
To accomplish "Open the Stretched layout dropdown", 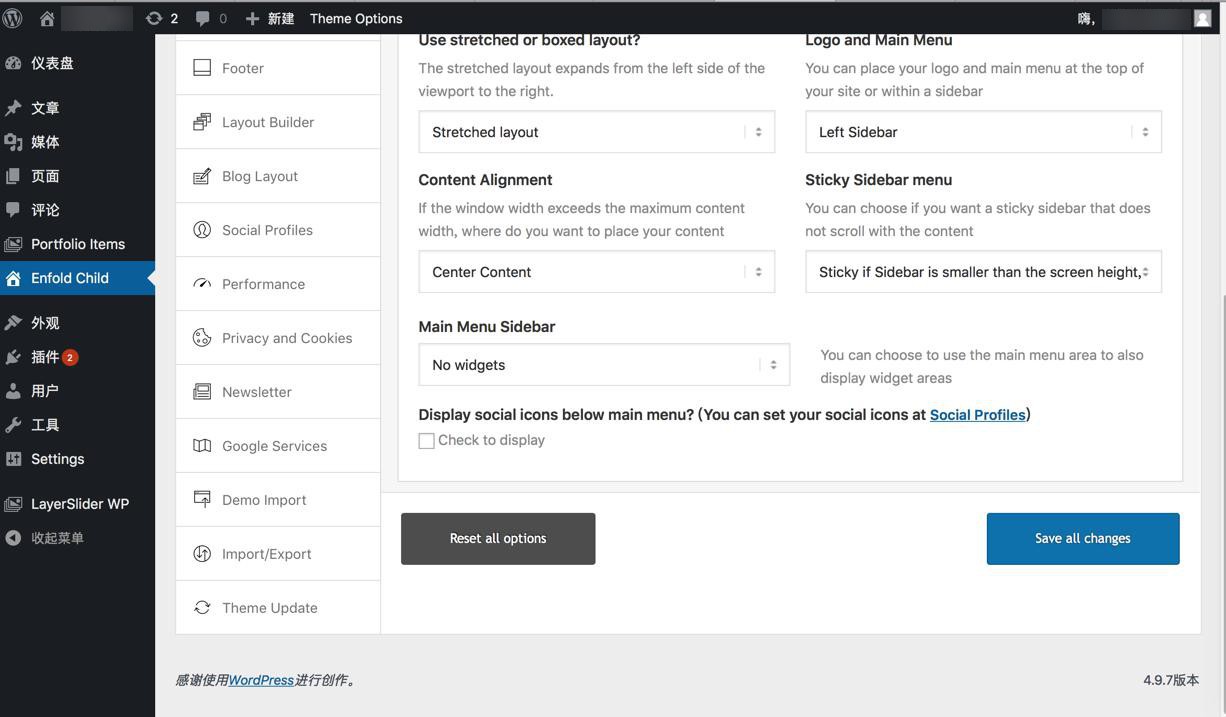I will point(596,132).
